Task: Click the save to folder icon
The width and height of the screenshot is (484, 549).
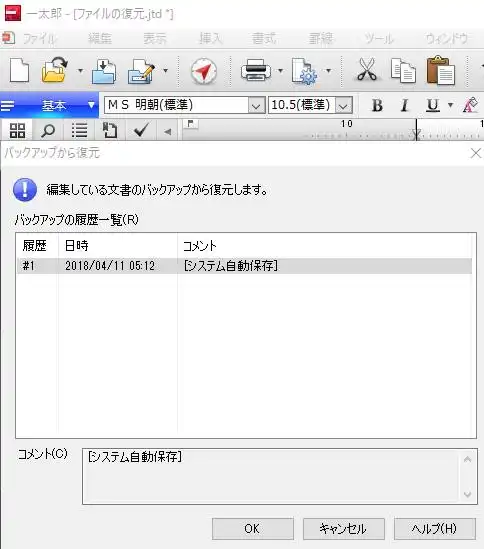Action: [104, 71]
